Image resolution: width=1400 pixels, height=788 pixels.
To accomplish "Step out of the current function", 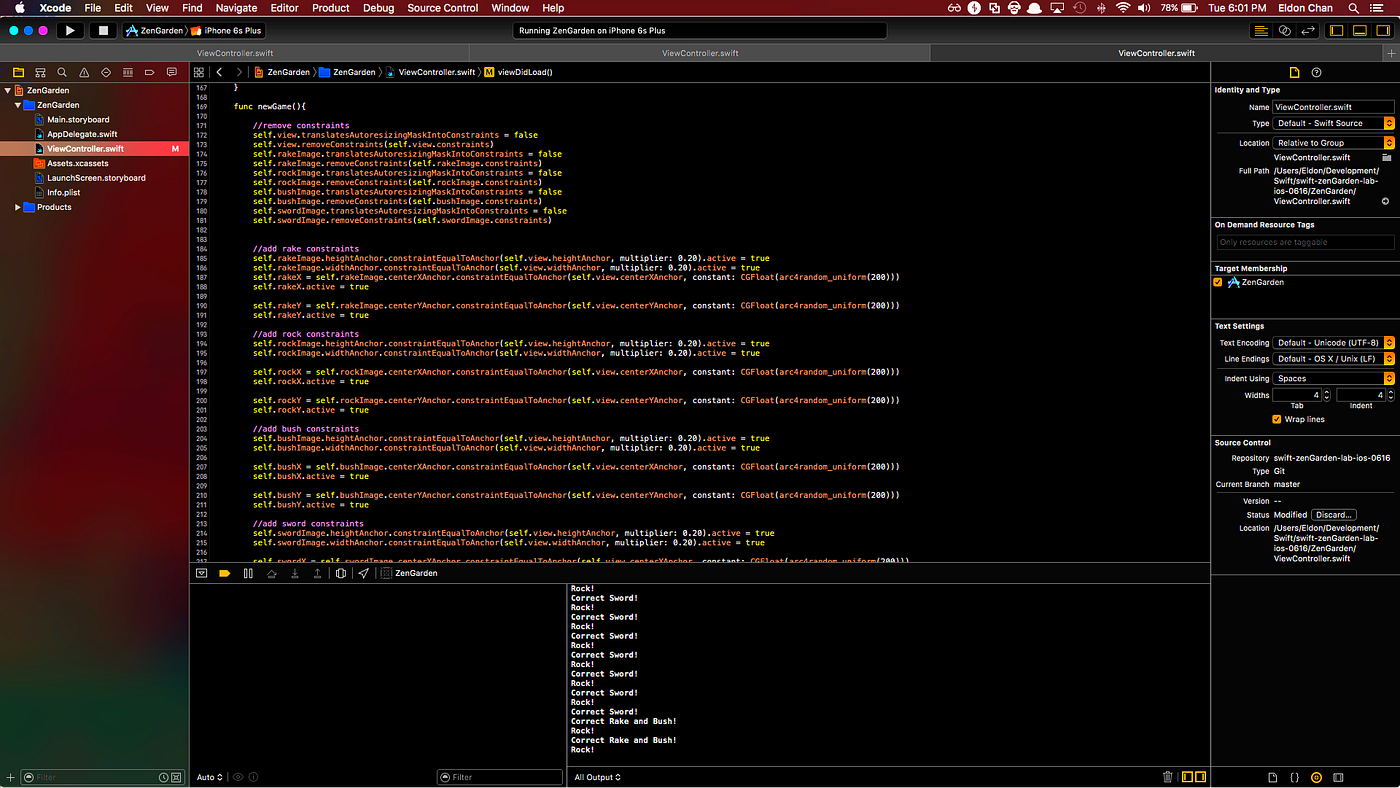I will tap(318, 572).
